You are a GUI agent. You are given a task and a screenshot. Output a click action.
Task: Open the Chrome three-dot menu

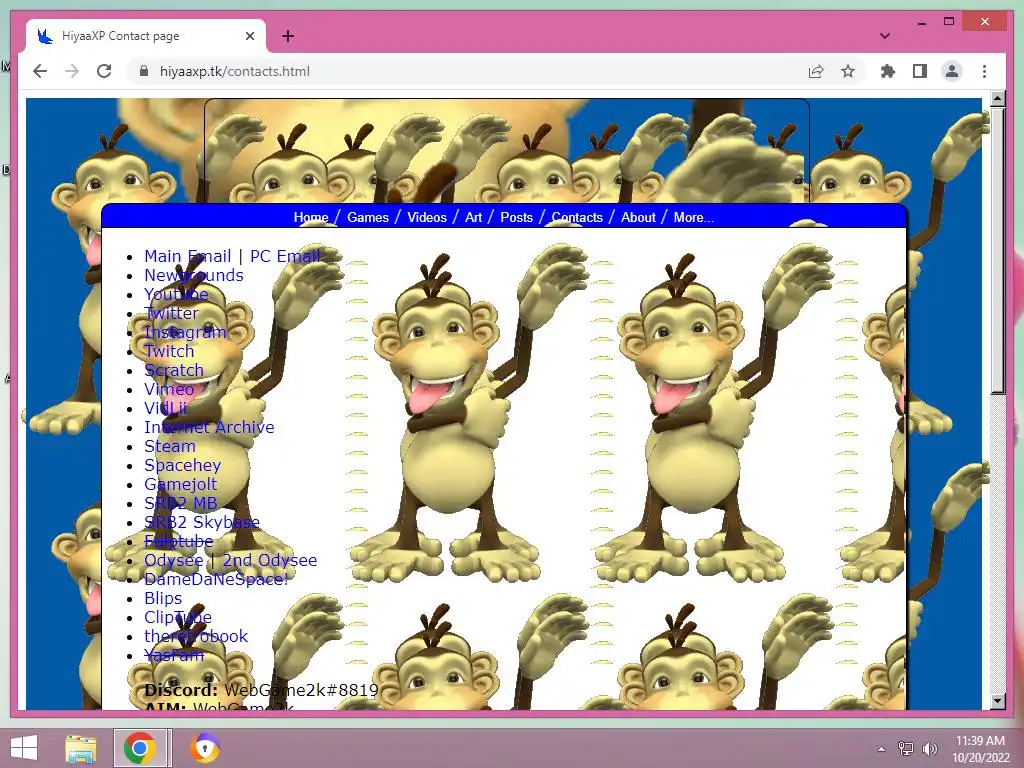point(984,71)
